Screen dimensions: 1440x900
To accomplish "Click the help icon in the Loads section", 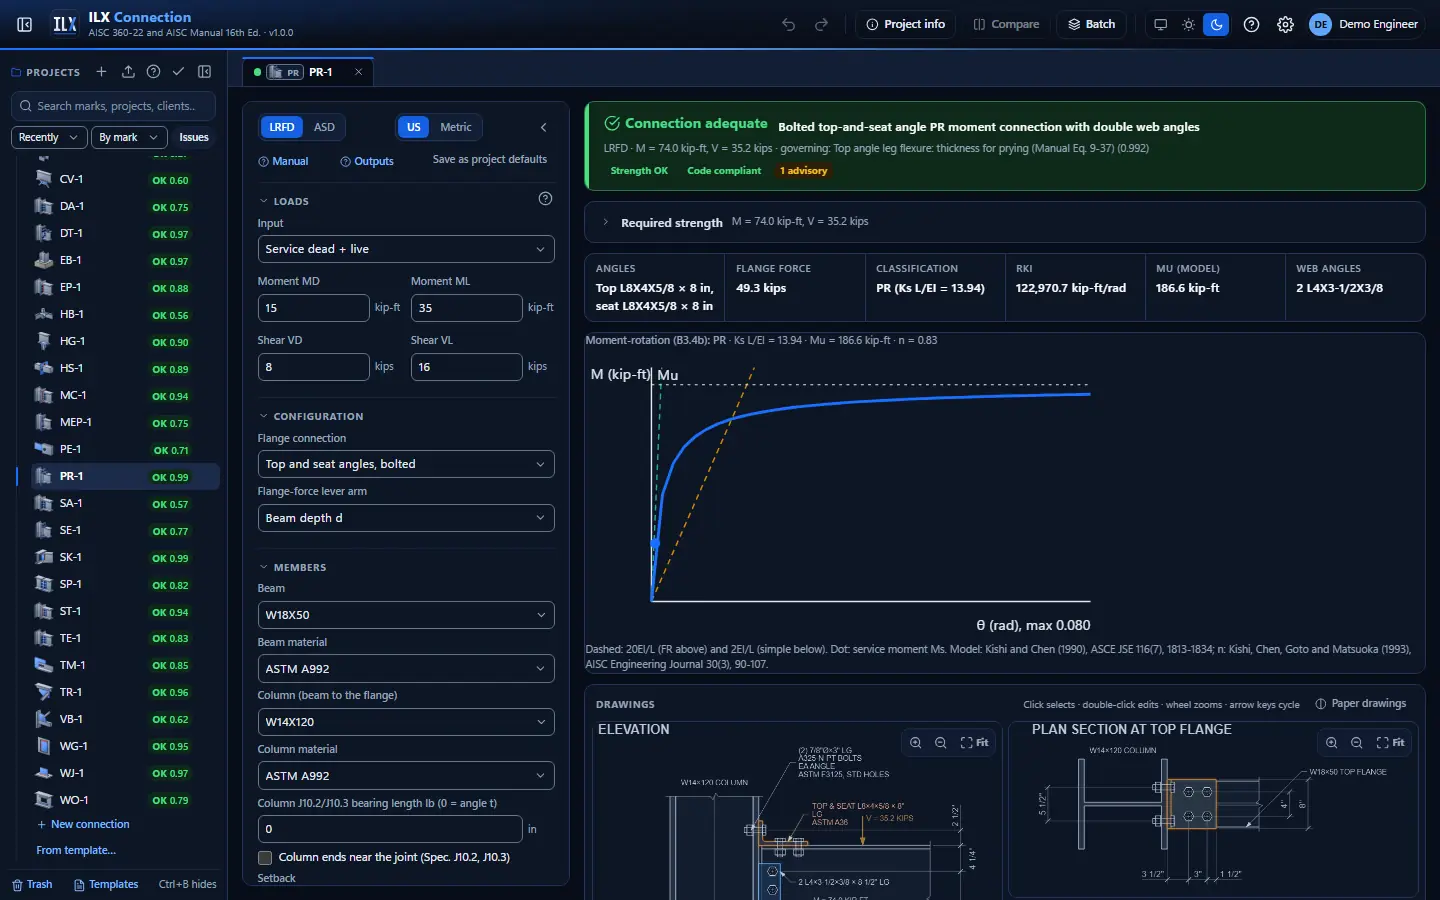I will click(x=545, y=199).
